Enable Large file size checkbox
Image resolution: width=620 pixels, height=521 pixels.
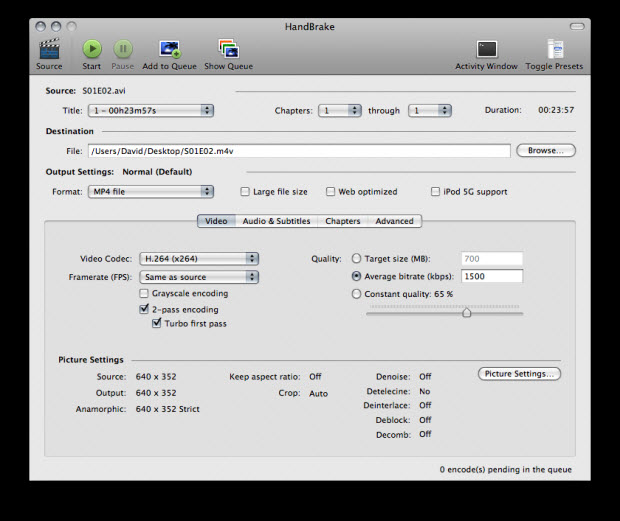245,192
